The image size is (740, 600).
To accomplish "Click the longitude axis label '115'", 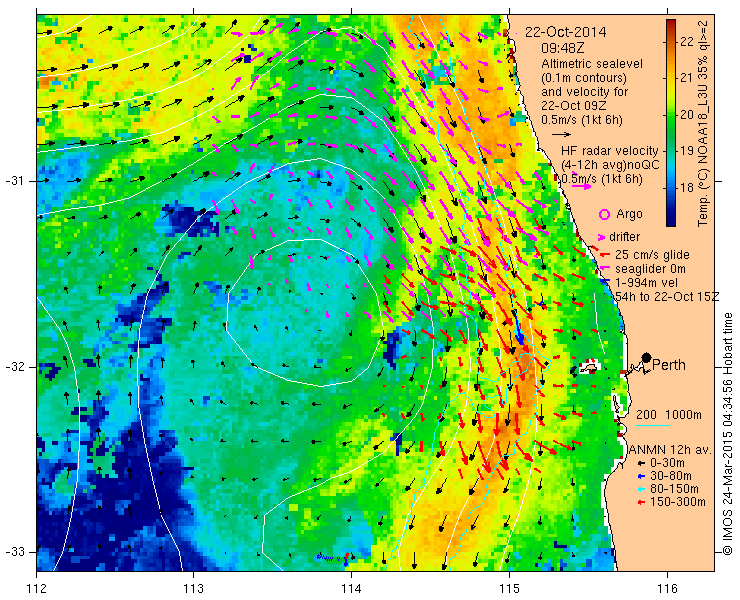I will coord(509,589).
